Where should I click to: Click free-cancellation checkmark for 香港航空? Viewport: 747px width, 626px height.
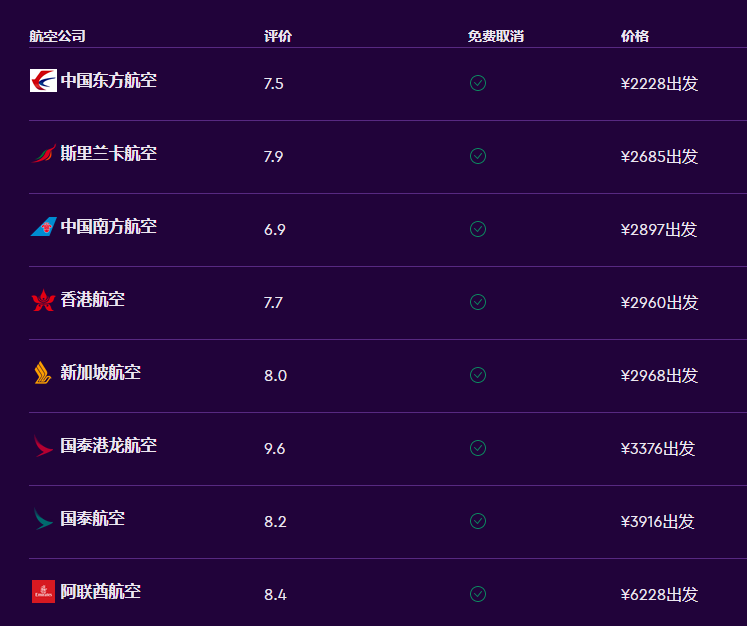pyautogui.click(x=478, y=302)
